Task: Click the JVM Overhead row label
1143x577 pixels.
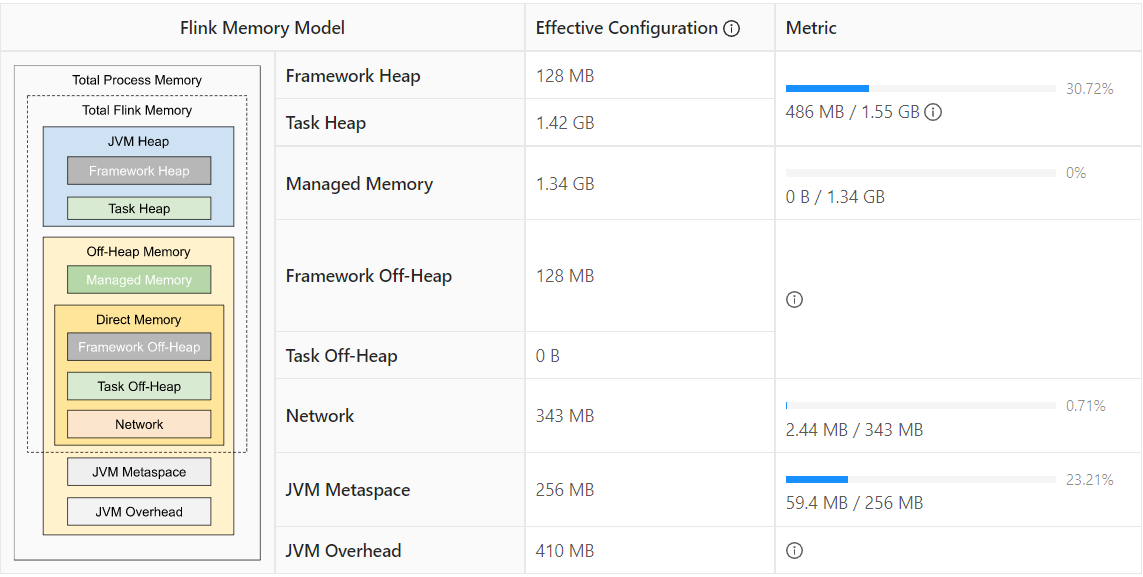Action: 343,550
